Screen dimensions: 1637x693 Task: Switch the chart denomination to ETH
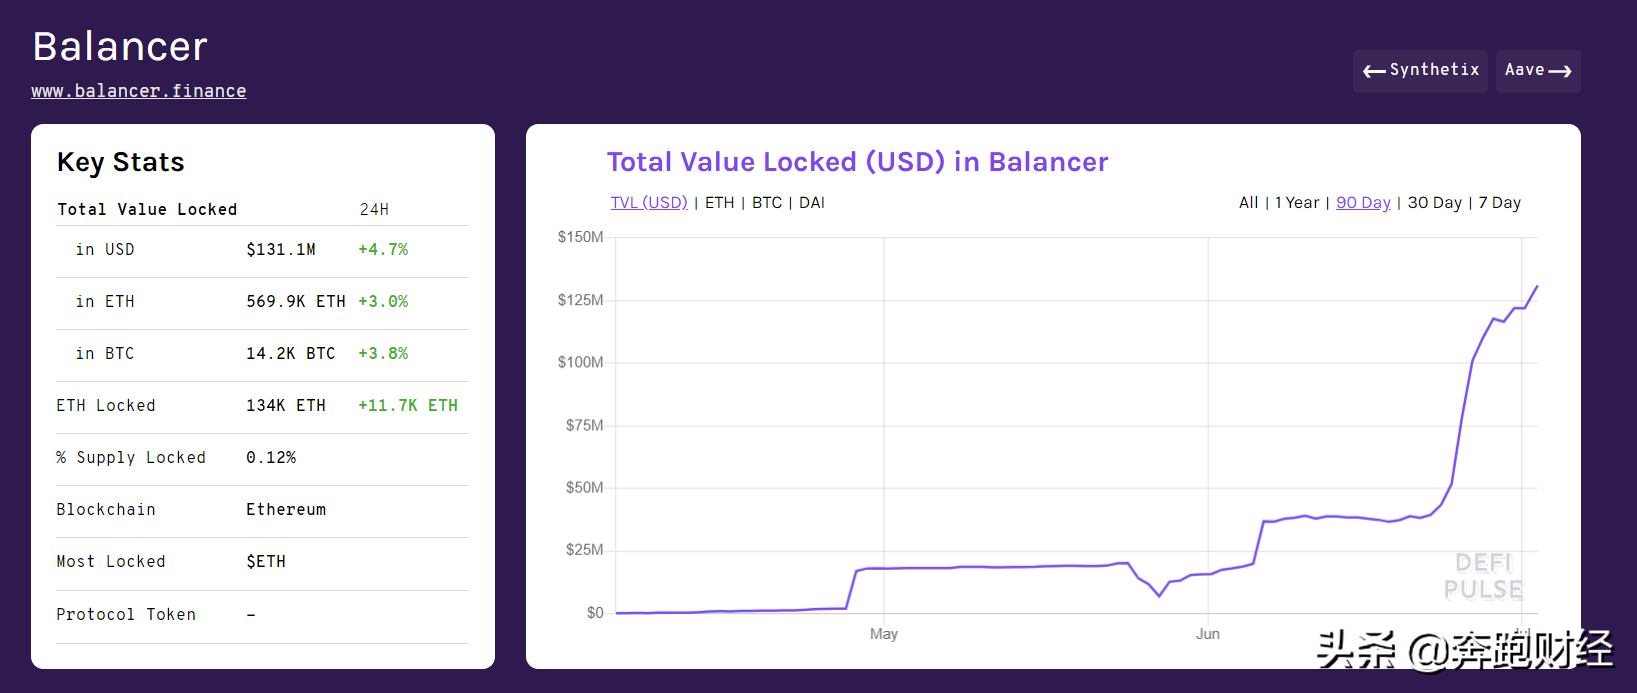719,202
